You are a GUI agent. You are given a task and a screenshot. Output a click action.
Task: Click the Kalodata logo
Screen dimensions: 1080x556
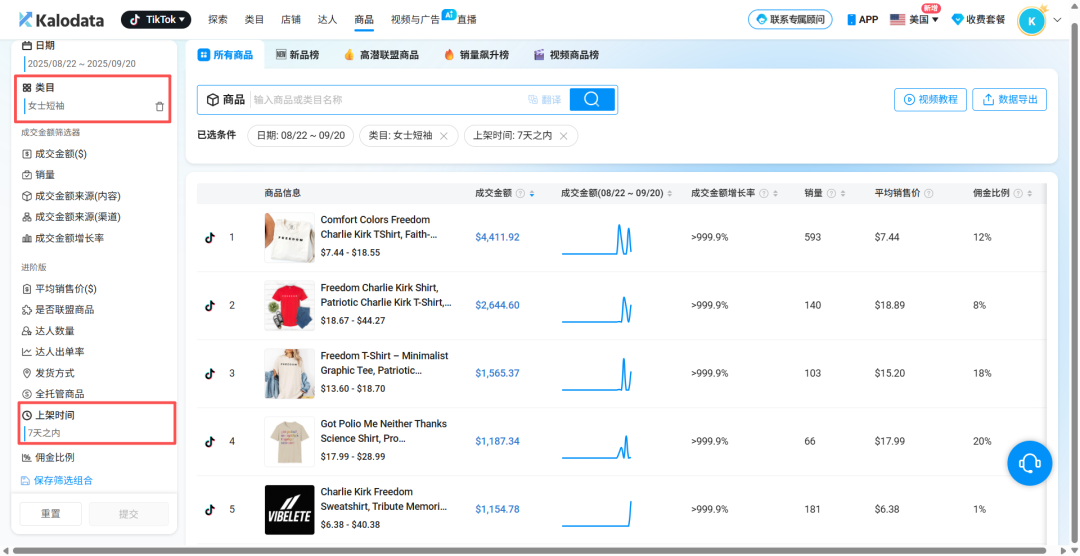pyautogui.click(x=63, y=19)
